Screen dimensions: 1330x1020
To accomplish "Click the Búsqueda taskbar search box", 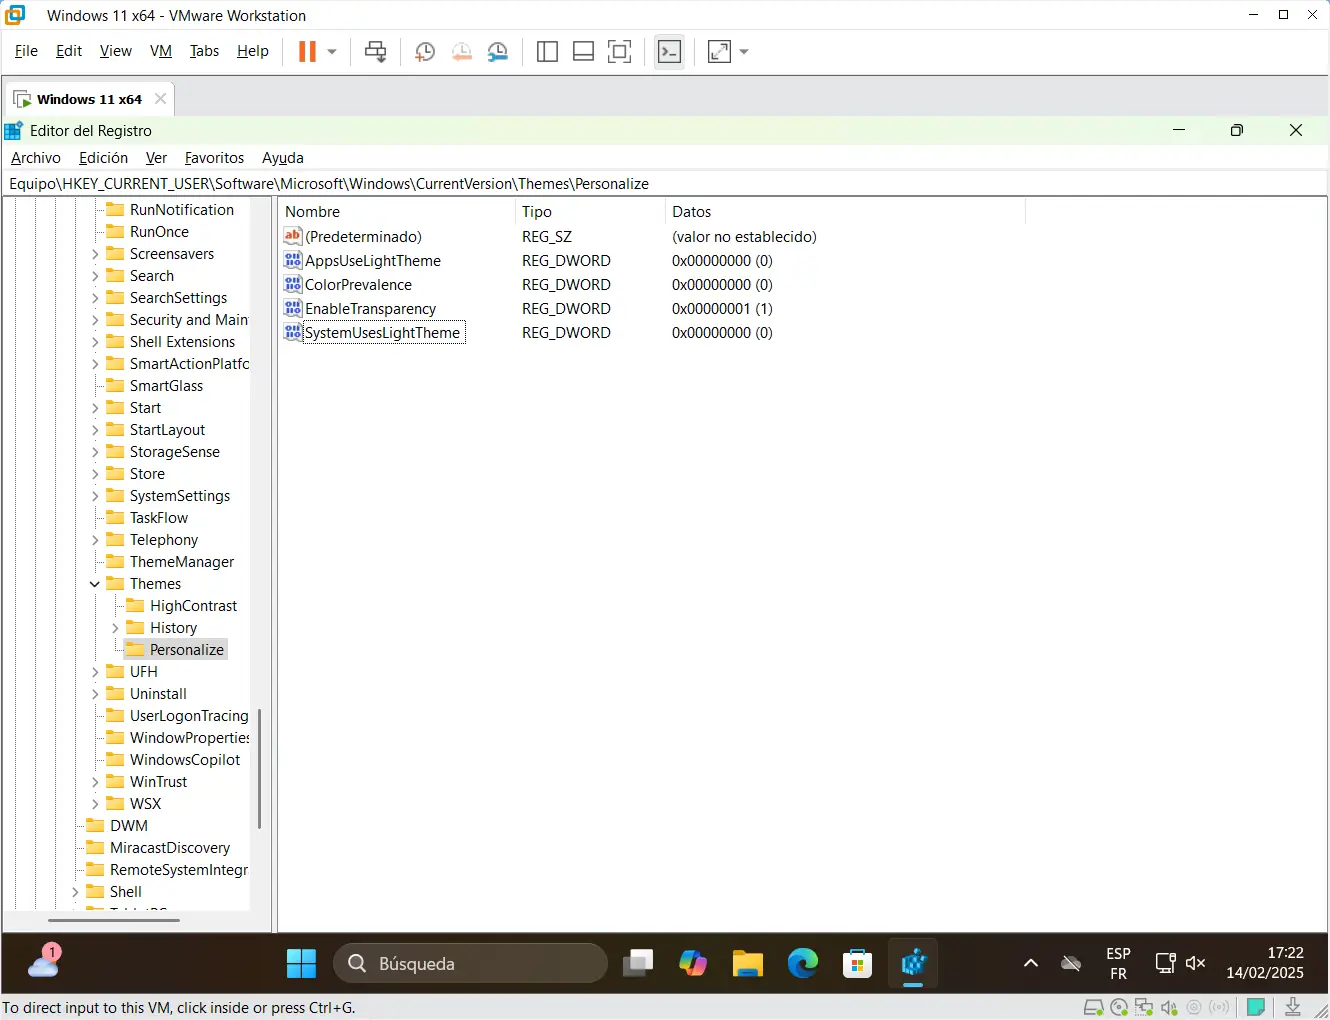I will point(470,964).
